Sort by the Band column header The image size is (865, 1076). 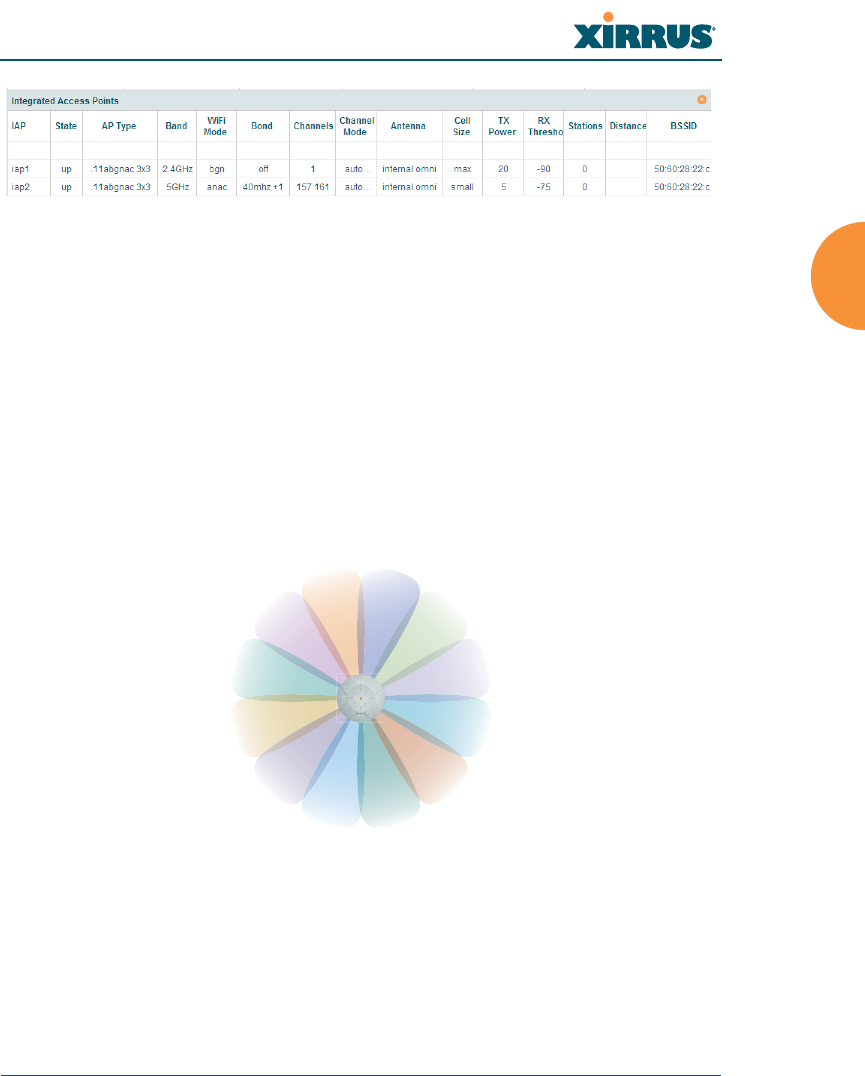(x=176, y=126)
